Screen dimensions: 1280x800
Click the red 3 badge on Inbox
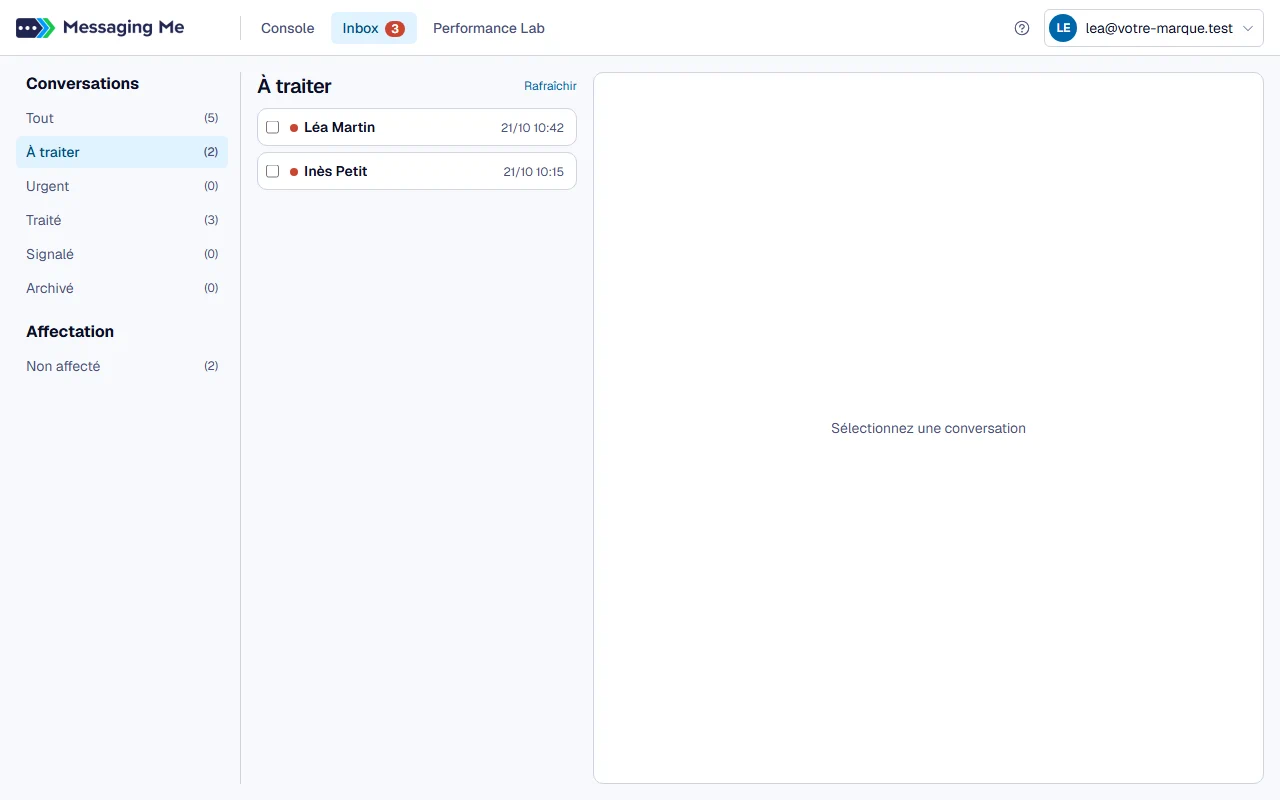pyautogui.click(x=395, y=29)
